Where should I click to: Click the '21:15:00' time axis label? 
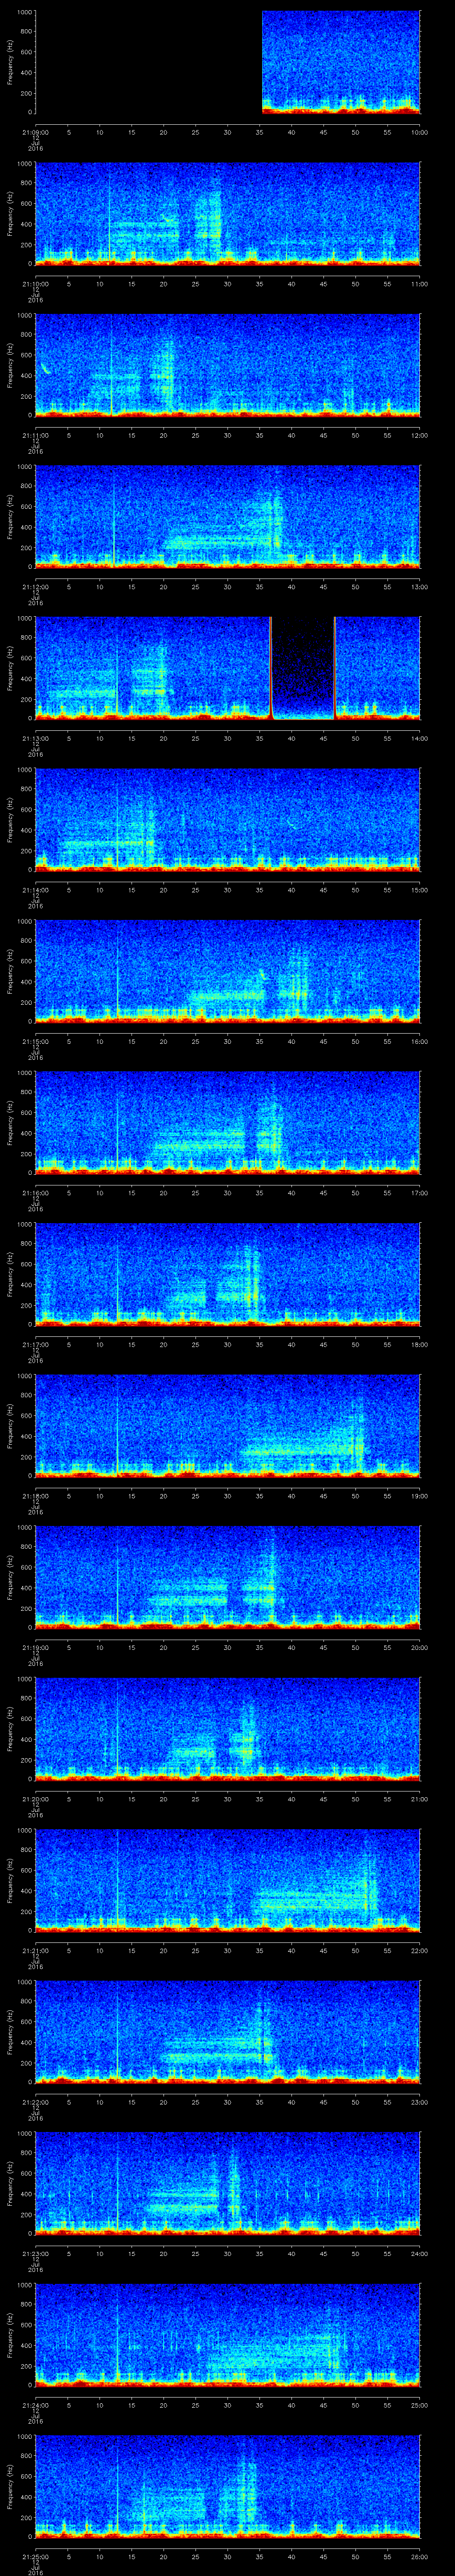click(x=35, y=1041)
